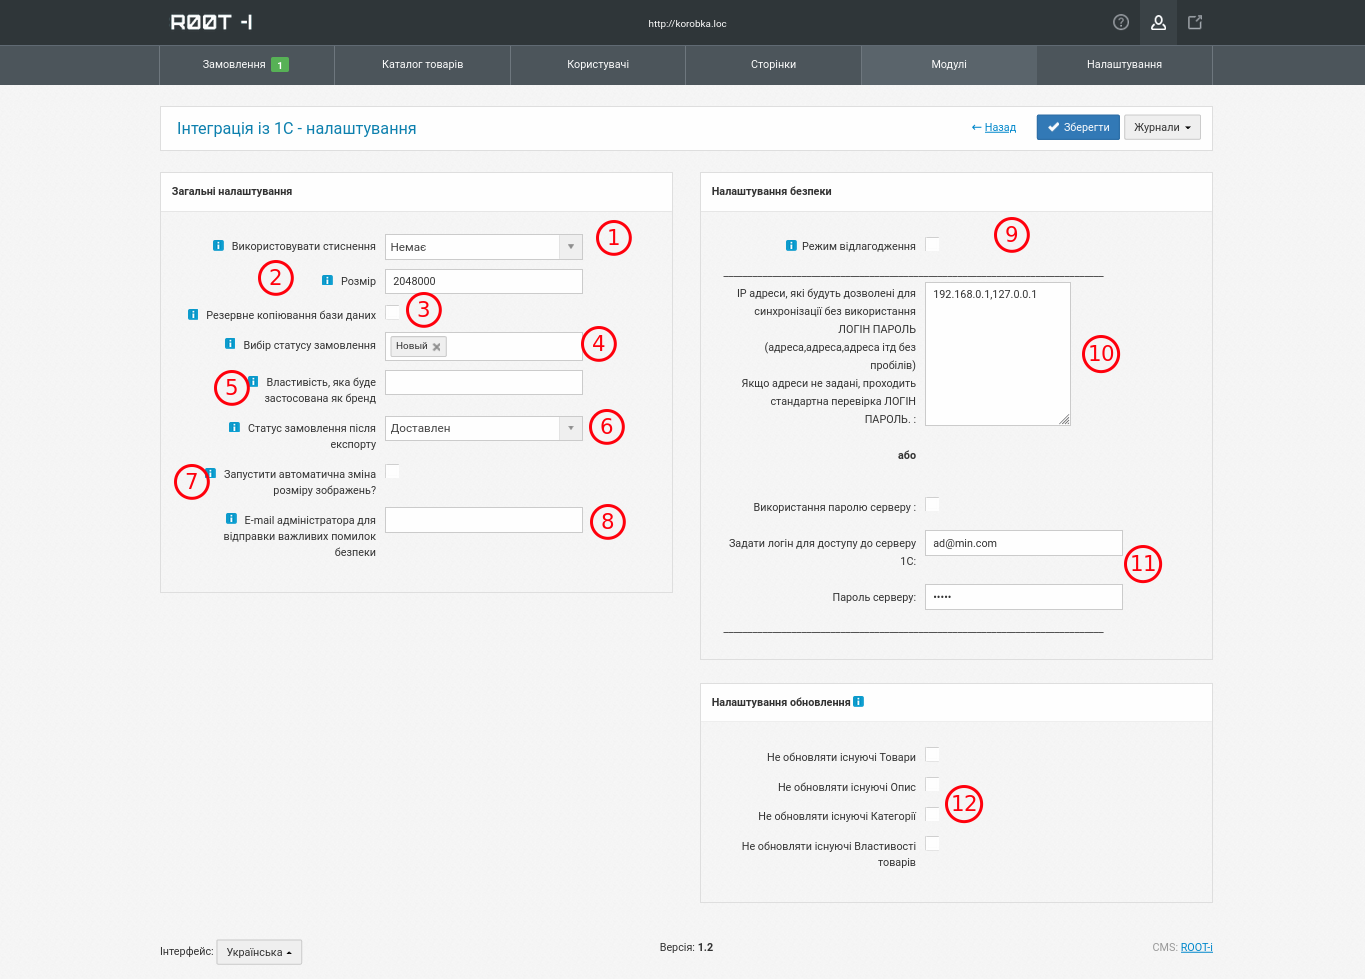Click info icon beside Налаштування обновлення heading
The image size is (1365, 979).
point(859,702)
